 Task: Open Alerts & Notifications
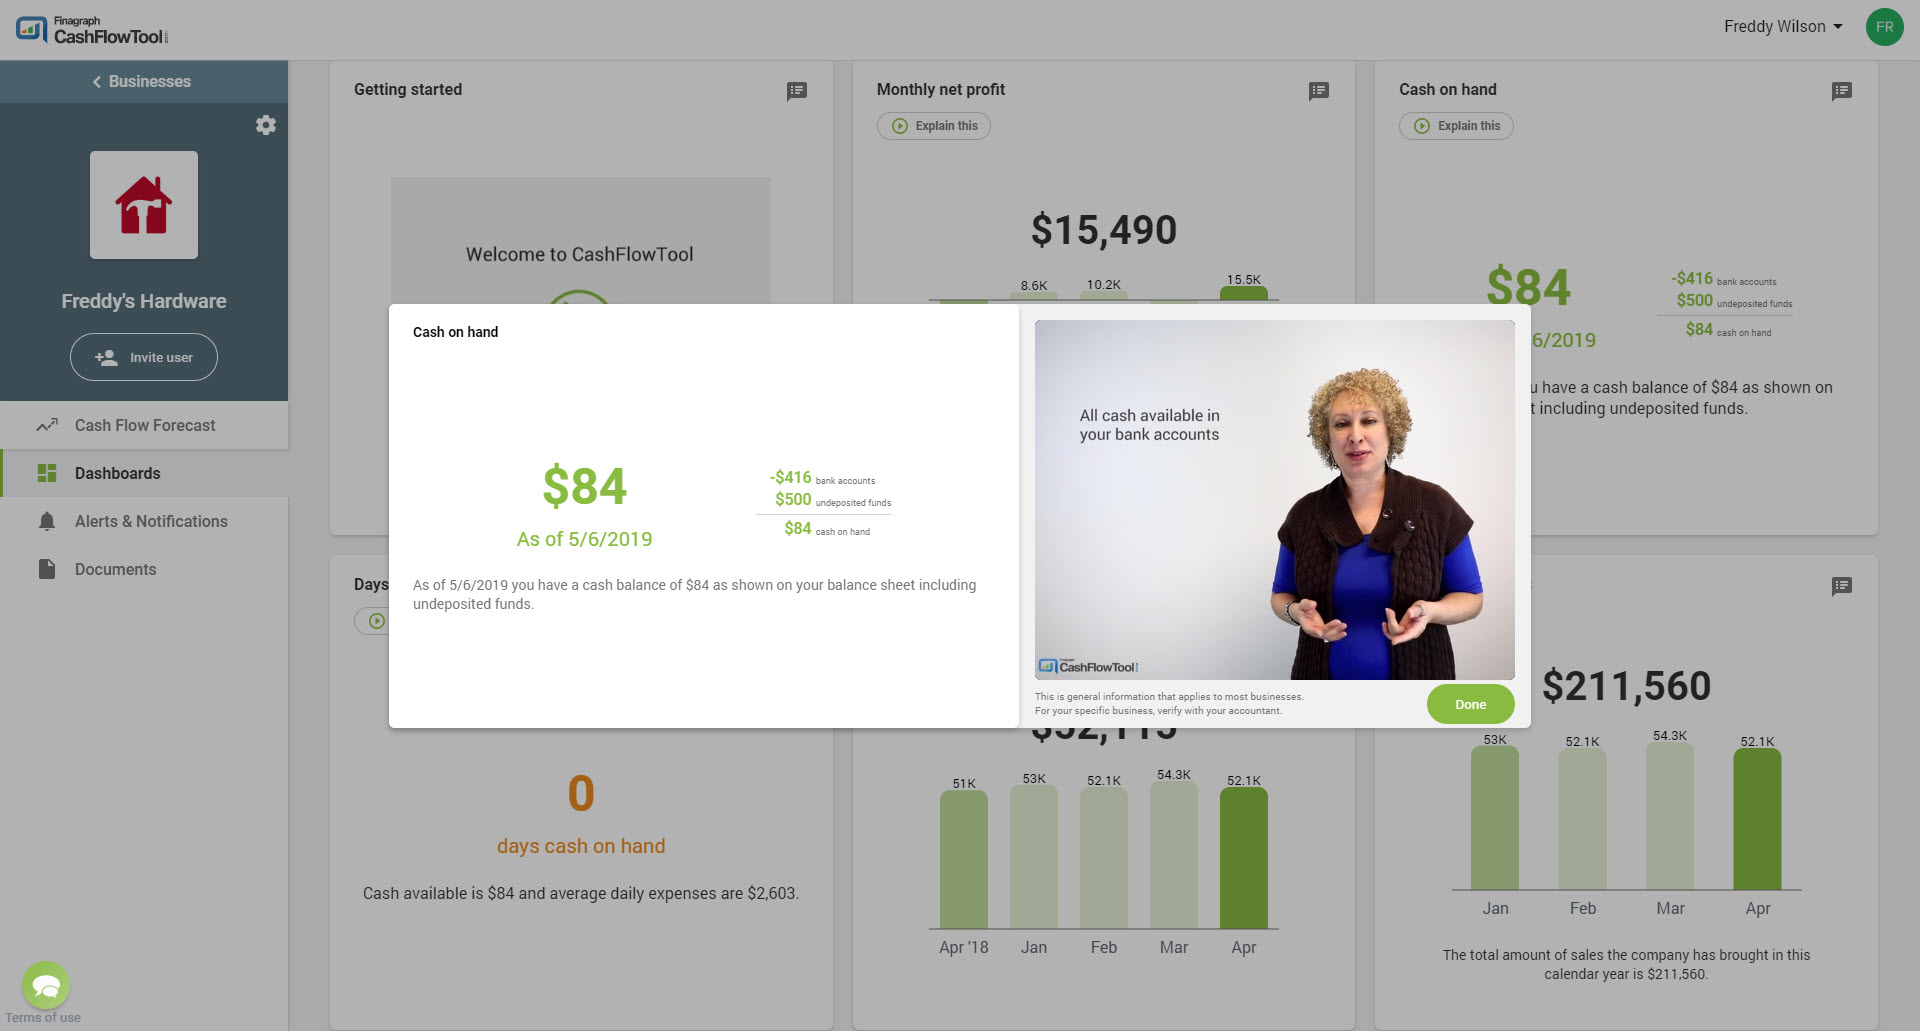(144, 521)
